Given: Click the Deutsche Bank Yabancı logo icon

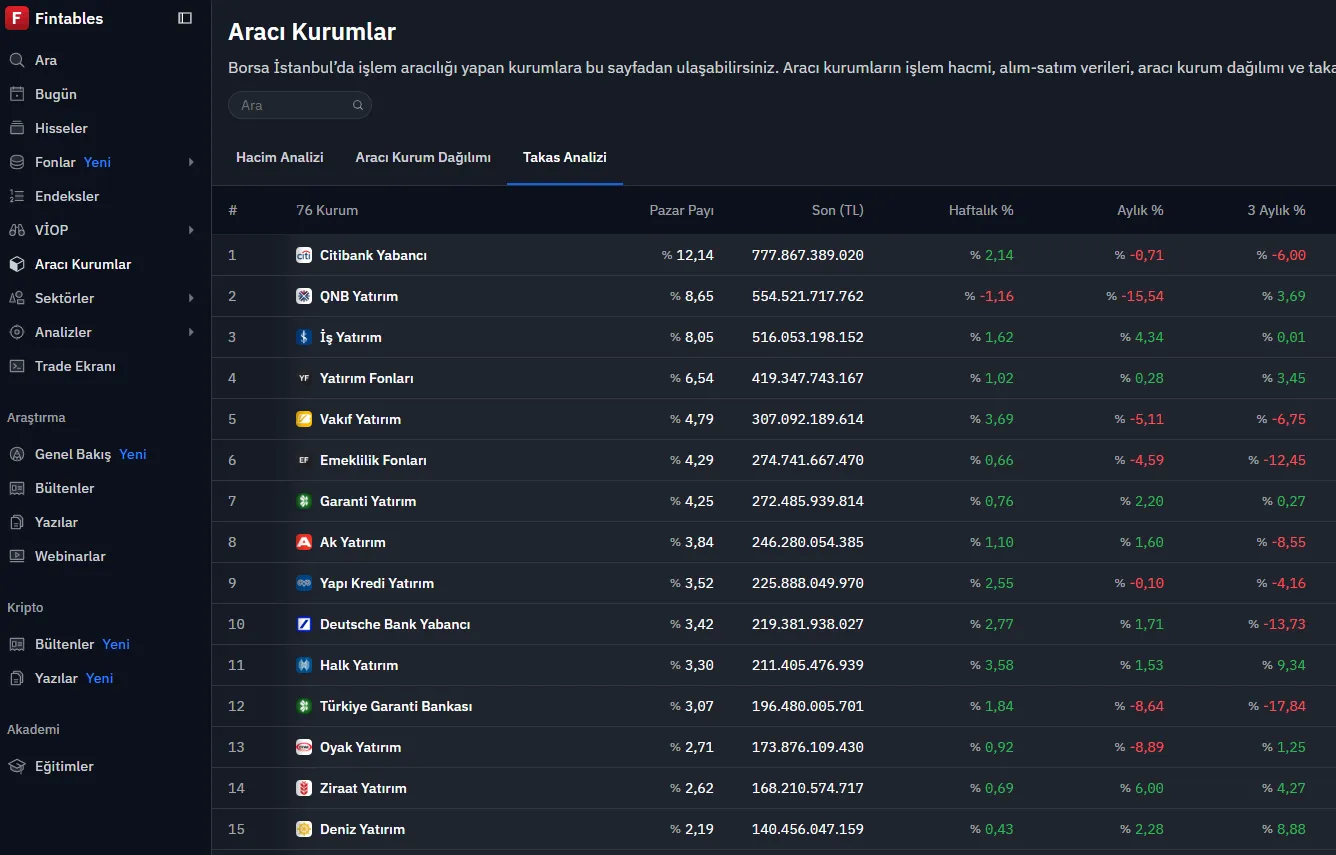Looking at the screenshot, I should (304, 624).
